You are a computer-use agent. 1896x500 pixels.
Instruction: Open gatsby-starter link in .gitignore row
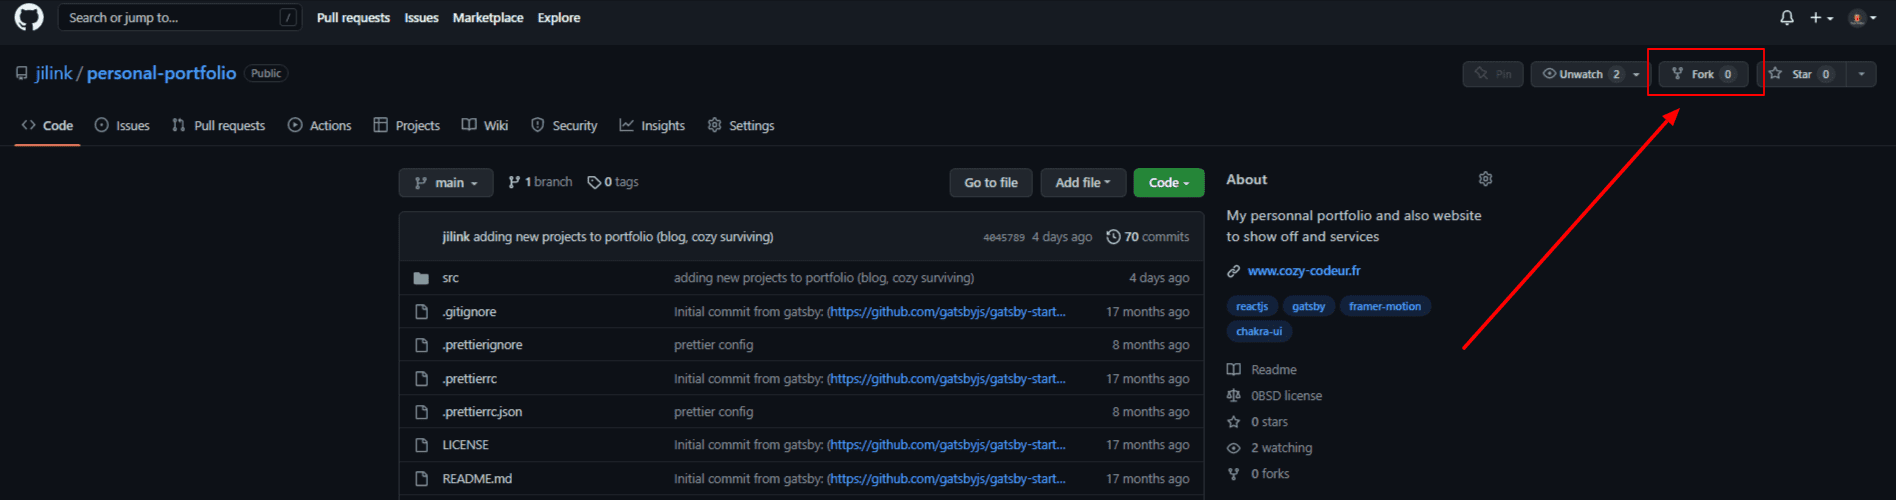[947, 312]
